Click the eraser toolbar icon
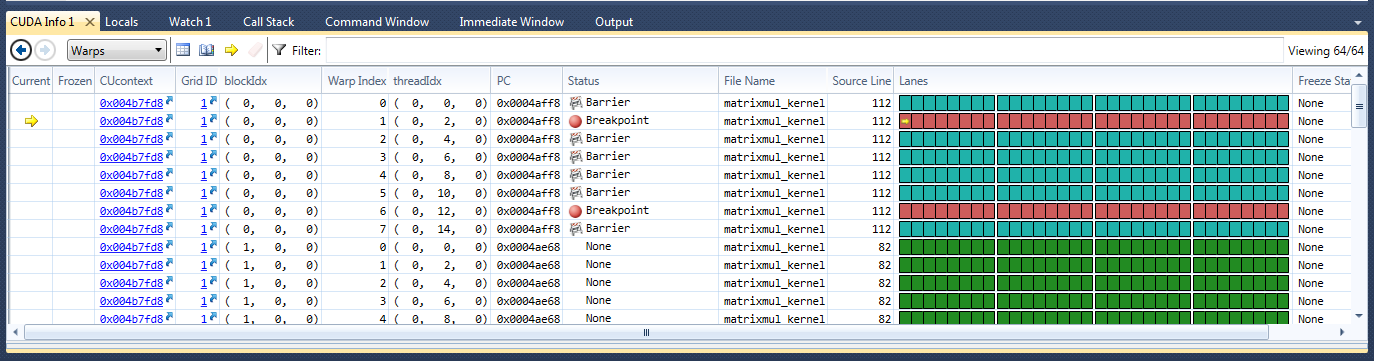 pos(255,50)
